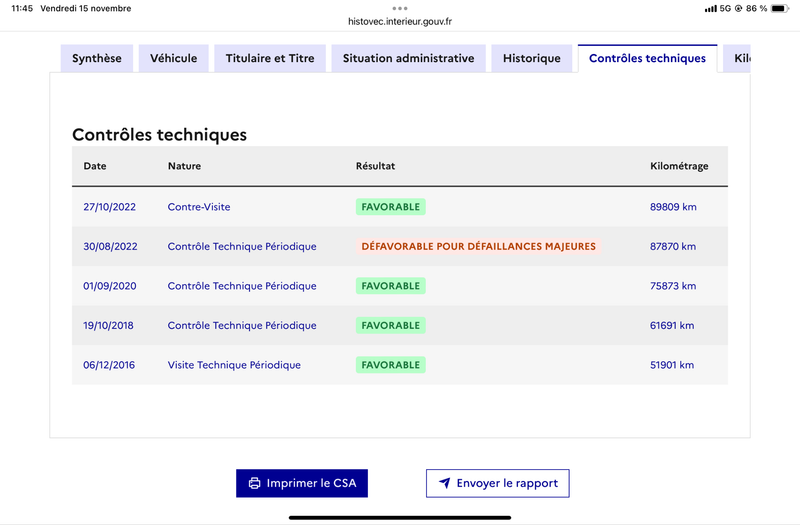This screenshot has width=800, height=525.
Task: Click the Date column header
Action: click(x=95, y=166)
